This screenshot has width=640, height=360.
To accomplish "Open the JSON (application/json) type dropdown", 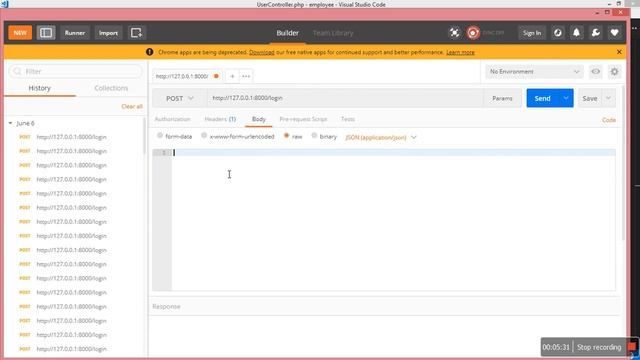I will tap(380, 137).
